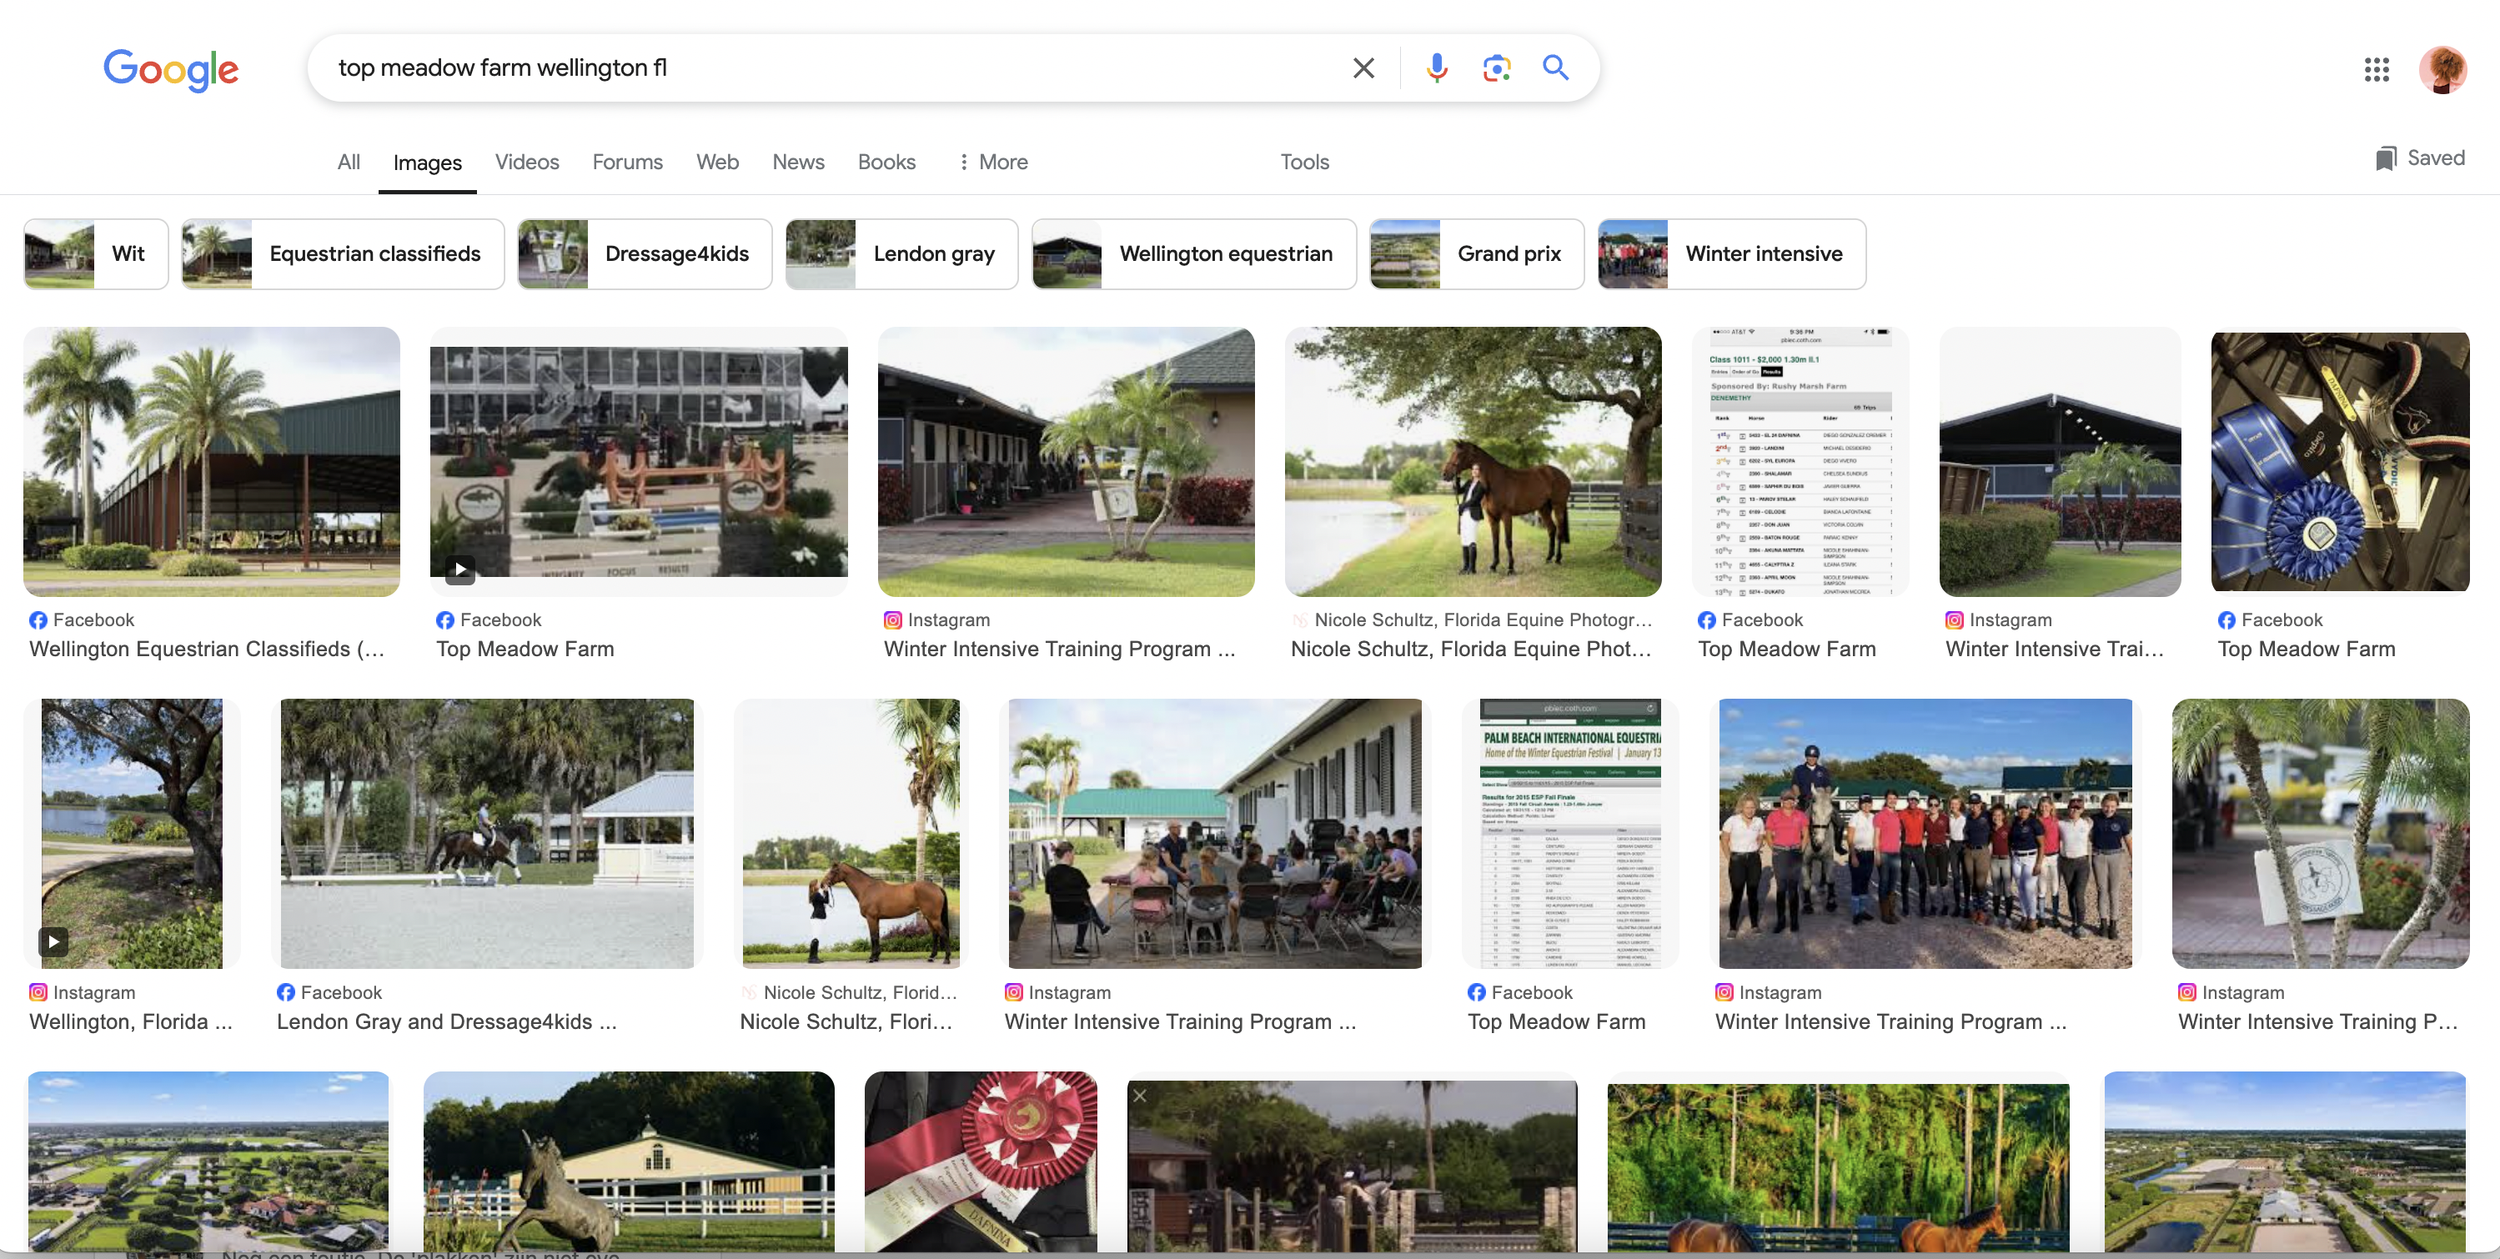
Task: Open the blue ribbons Facebook image
Action: point(2339,462)
